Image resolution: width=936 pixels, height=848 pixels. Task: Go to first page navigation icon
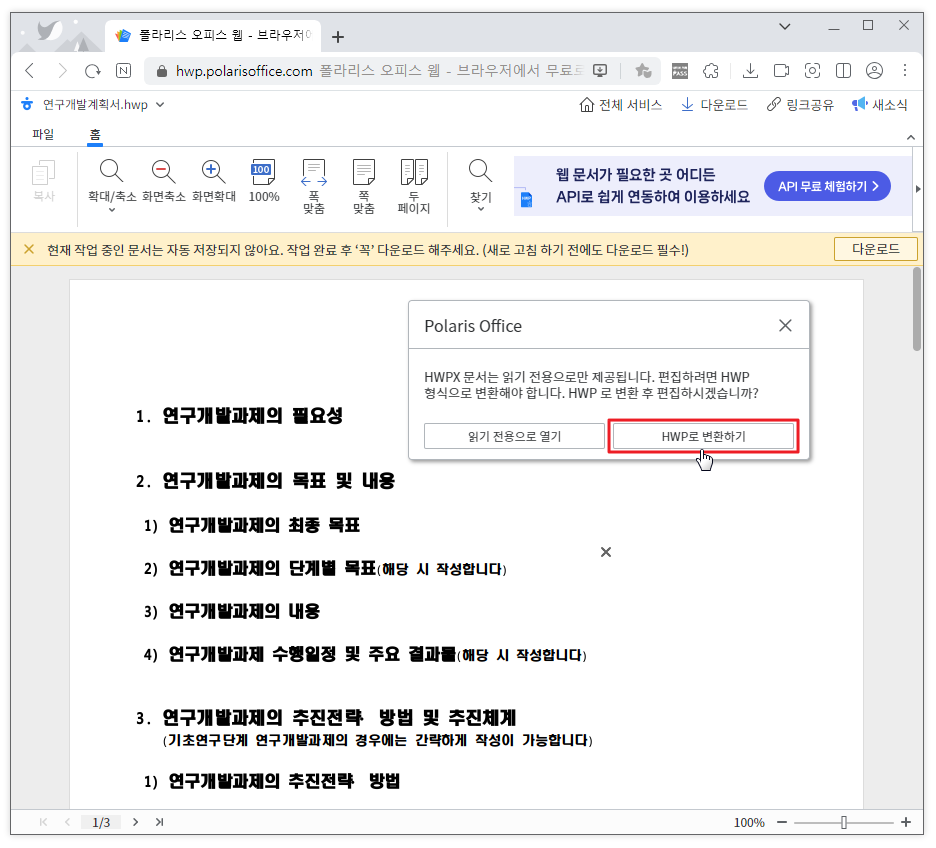tap(43, 822)
